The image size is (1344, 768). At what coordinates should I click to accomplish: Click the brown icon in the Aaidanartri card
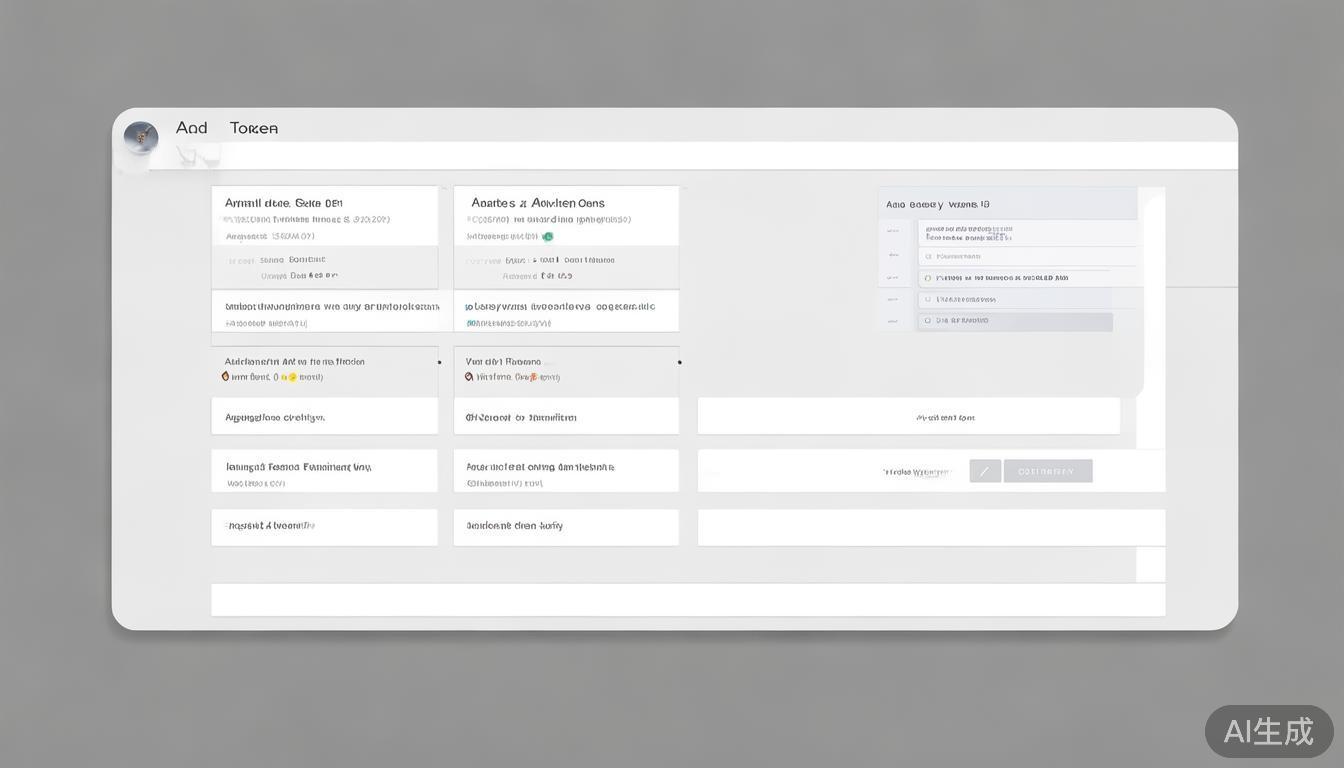226,377
